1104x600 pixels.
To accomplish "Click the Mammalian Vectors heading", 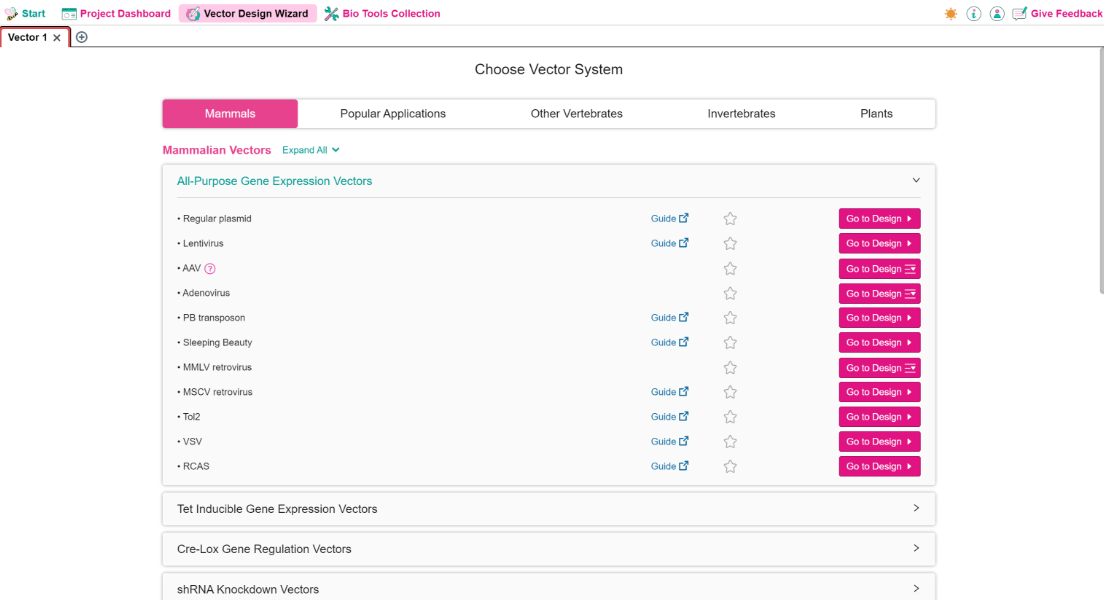I will 217,150.
